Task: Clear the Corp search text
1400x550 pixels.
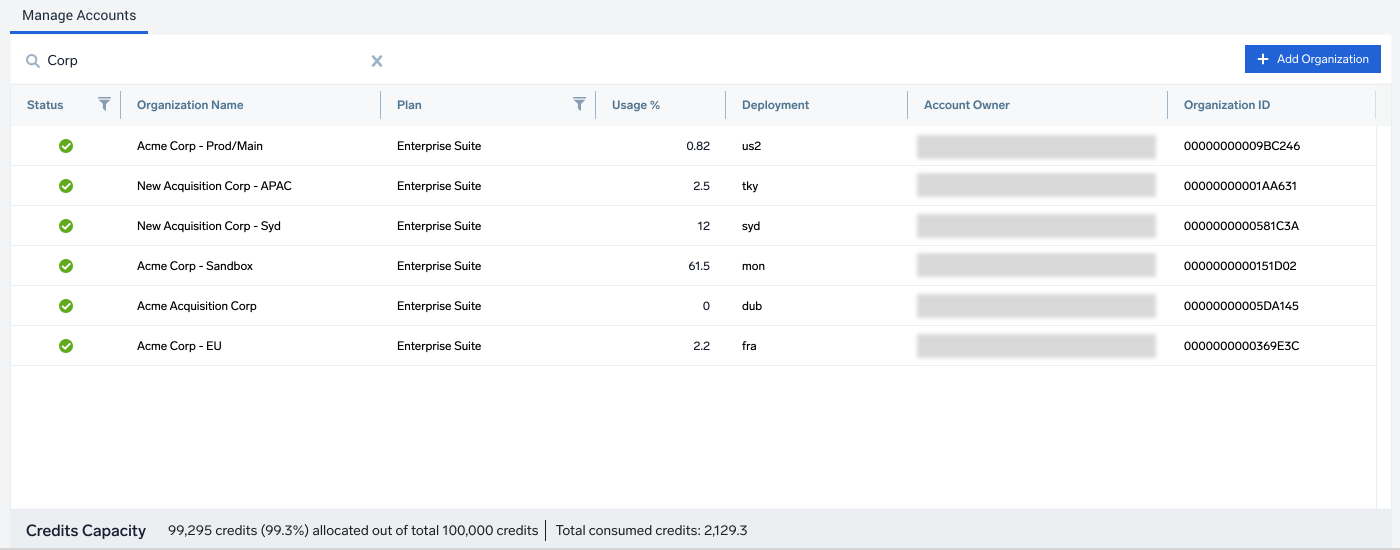Action: tap(377, 61)
